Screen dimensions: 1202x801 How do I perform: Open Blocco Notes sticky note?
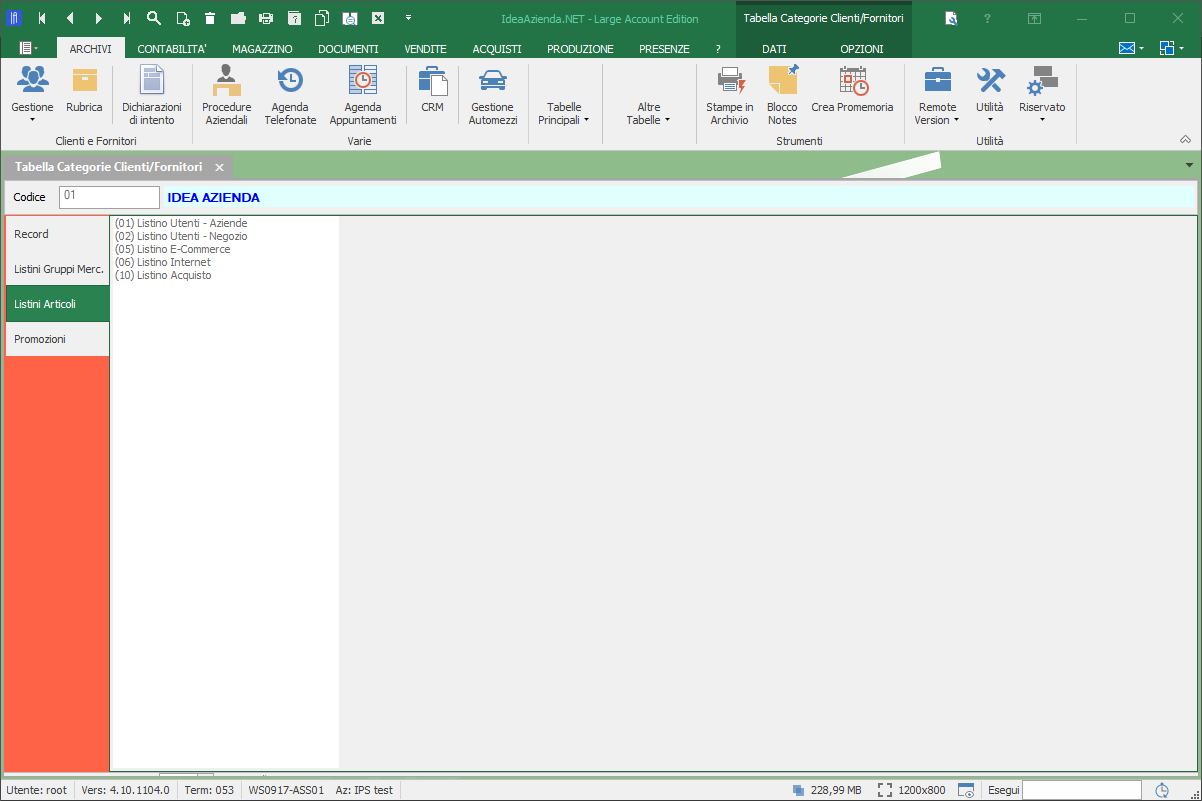tap(782, 96)
